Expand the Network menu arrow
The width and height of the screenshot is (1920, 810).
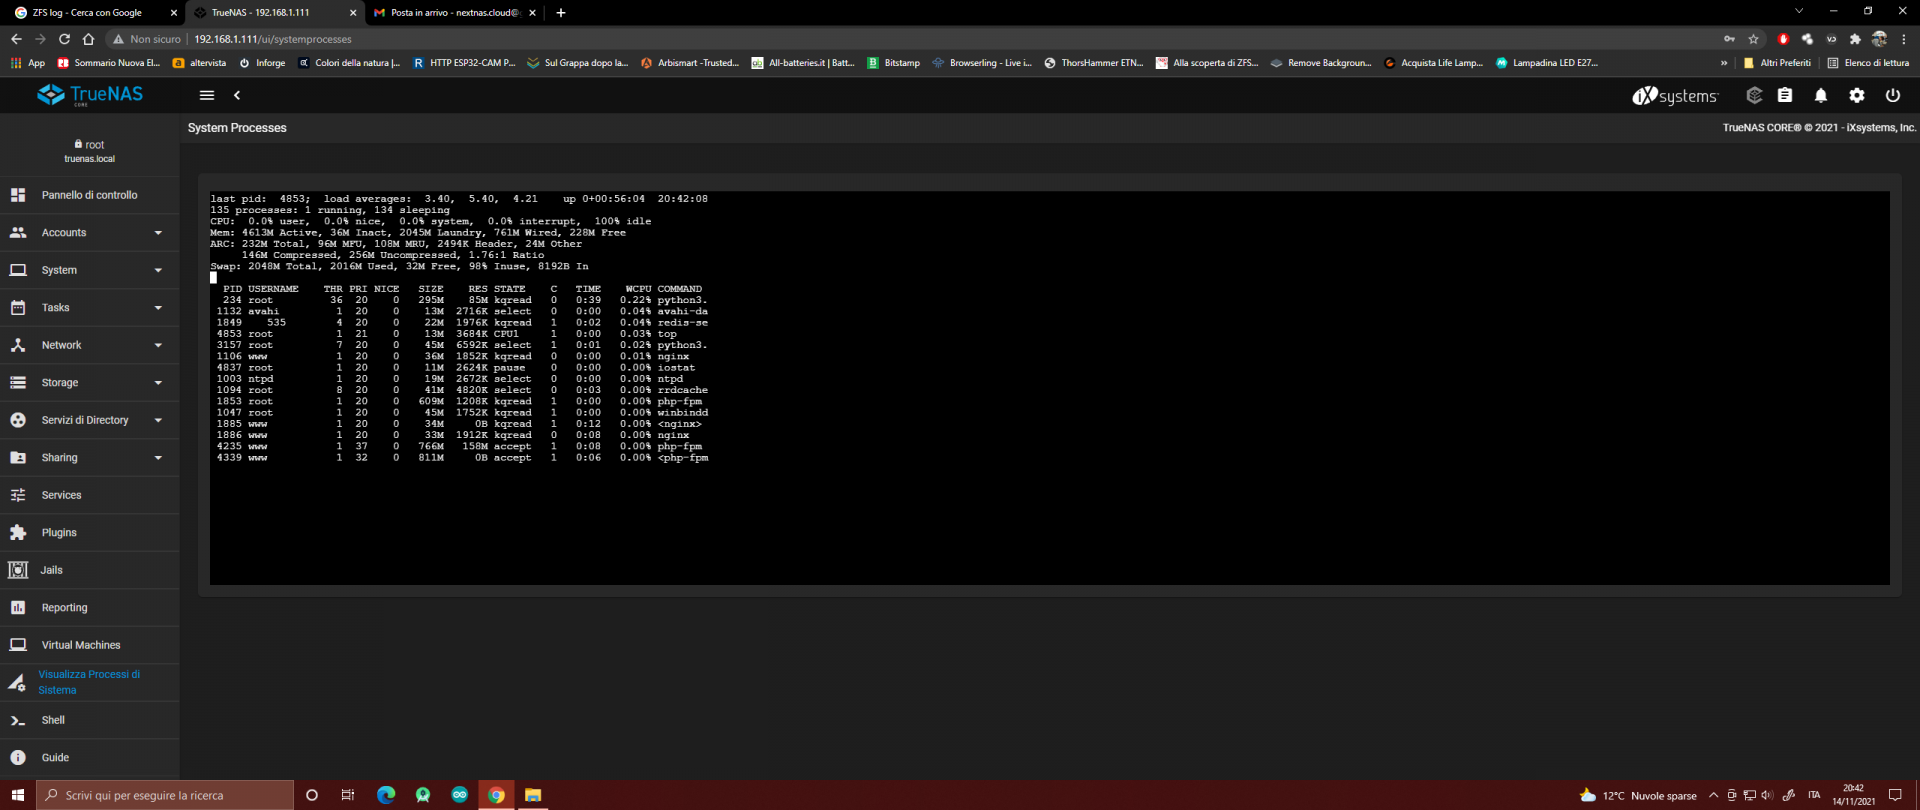158,345
